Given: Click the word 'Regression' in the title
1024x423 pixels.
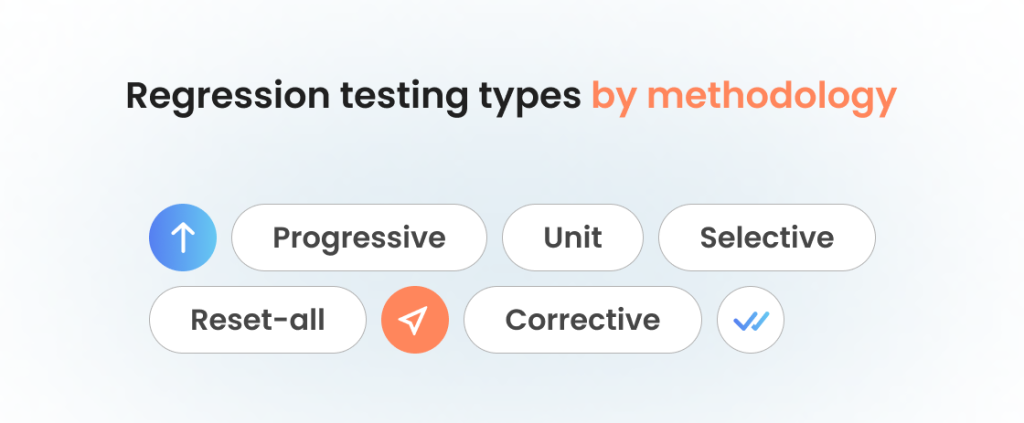Looking at the screenshot, I should [228, 97].
